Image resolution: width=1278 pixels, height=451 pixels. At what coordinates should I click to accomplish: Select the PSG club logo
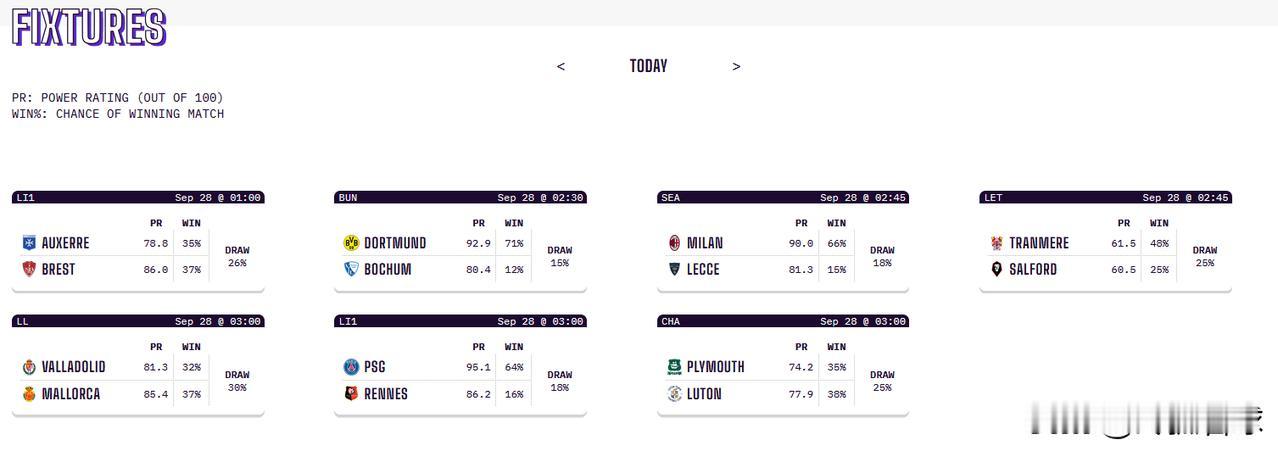pos(351,367)
